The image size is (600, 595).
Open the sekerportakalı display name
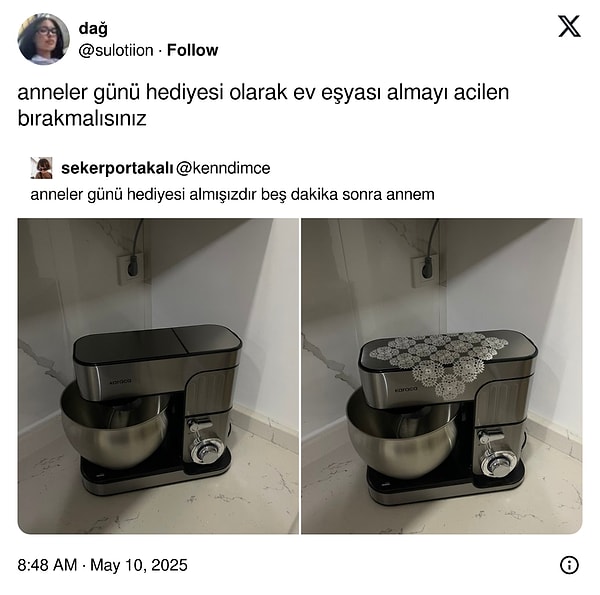(117, 168)
